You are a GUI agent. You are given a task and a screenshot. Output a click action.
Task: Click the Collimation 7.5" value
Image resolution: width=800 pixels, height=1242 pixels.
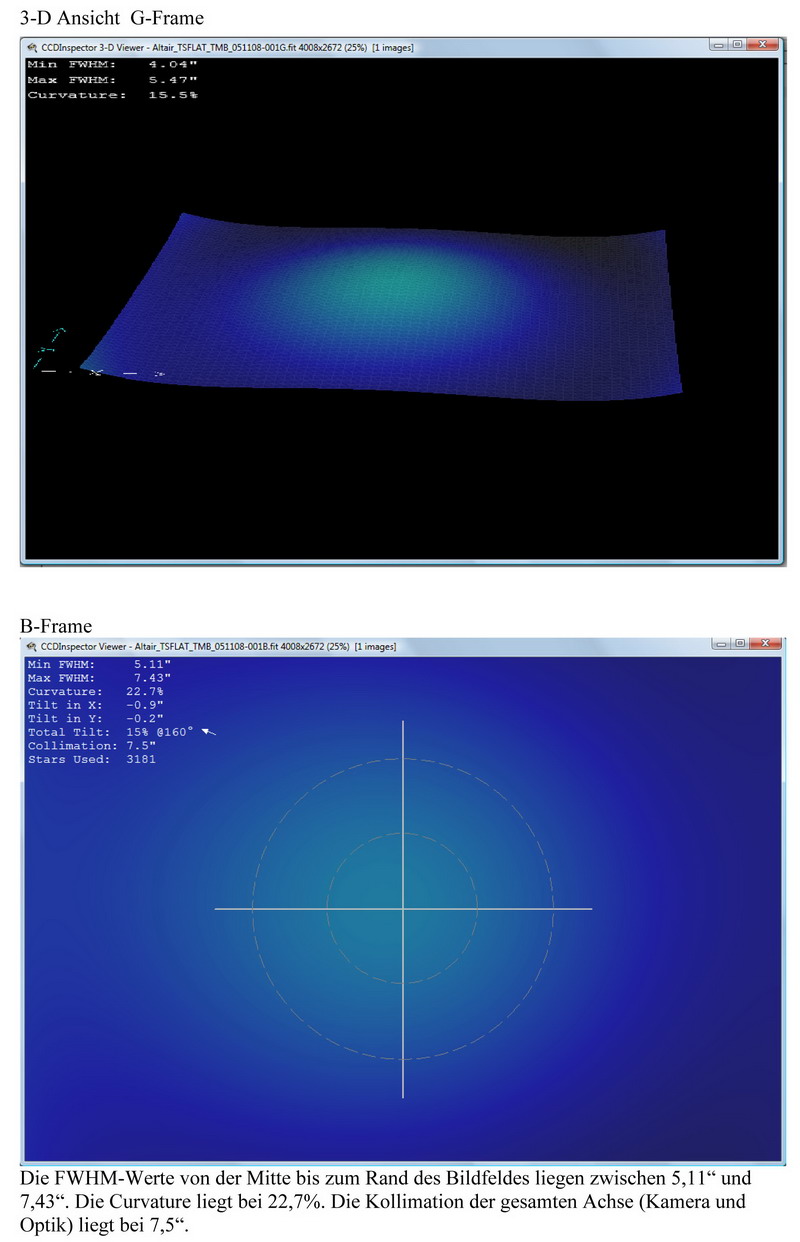[141, 746]
